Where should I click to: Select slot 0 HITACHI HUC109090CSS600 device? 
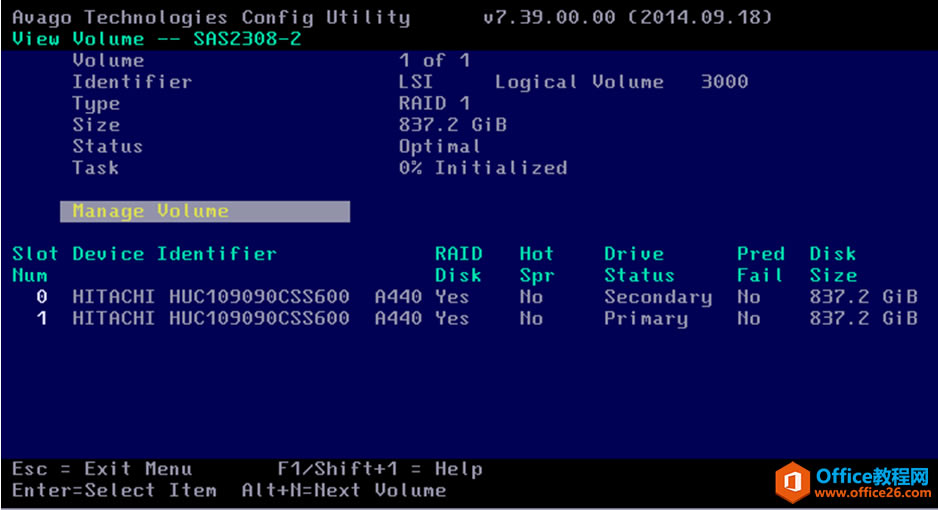tap(211, 297)
